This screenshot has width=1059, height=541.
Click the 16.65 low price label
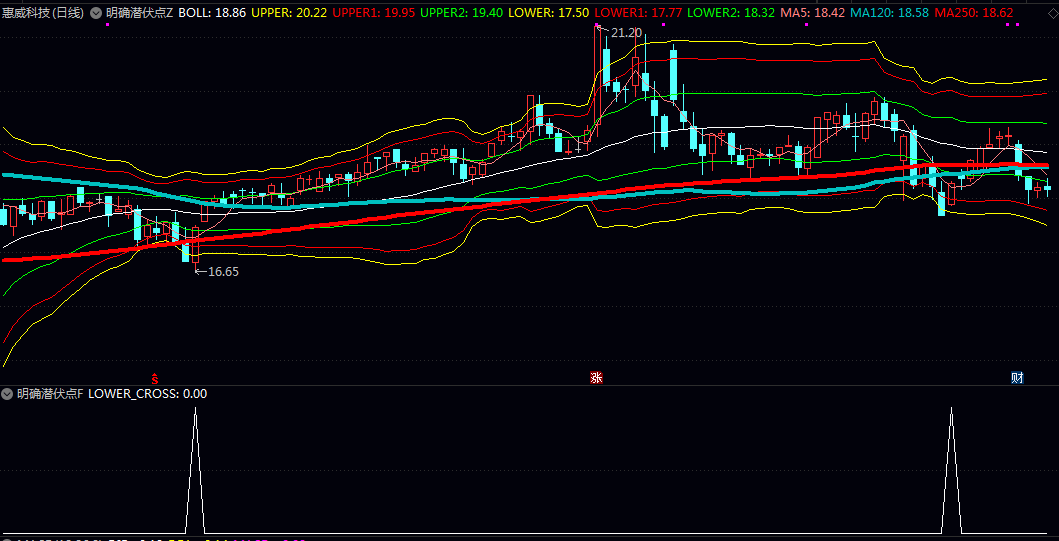[222, 271]
